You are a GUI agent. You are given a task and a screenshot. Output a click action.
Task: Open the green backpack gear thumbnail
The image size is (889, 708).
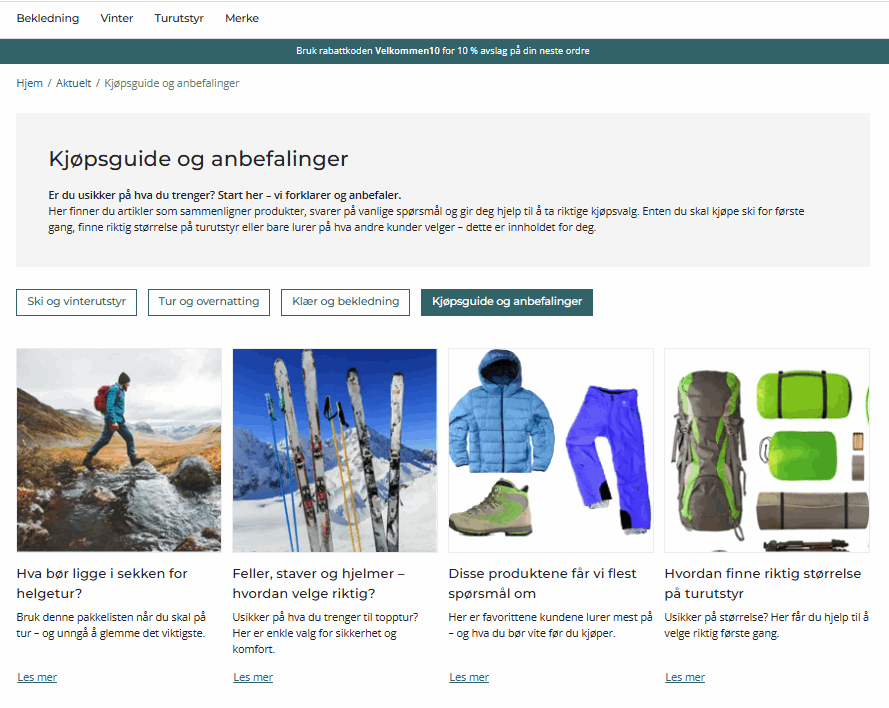[767, 450]
